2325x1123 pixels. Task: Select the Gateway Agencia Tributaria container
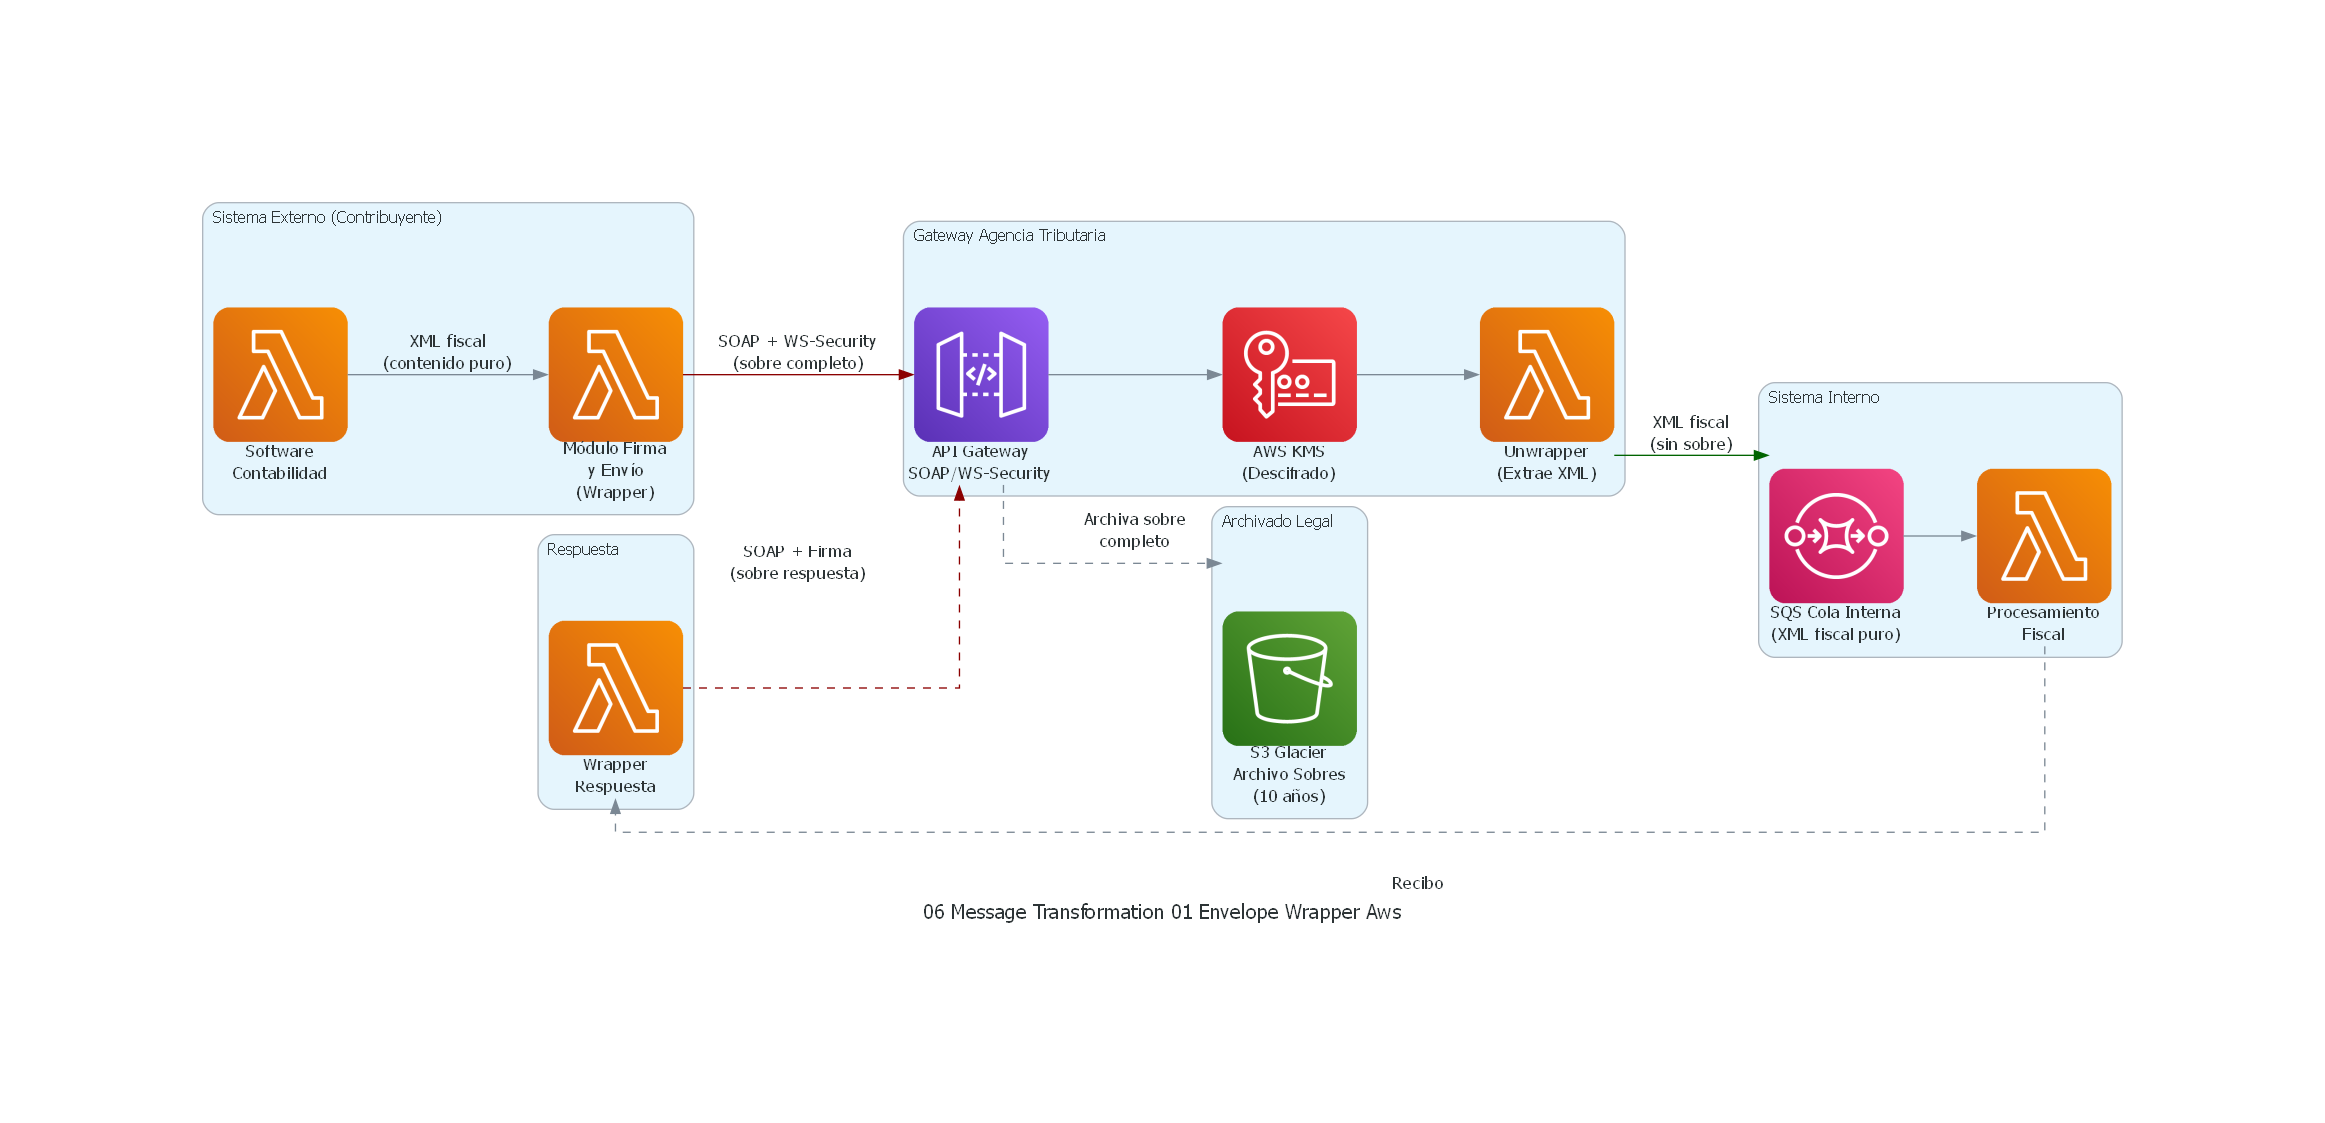(1010, 236)
